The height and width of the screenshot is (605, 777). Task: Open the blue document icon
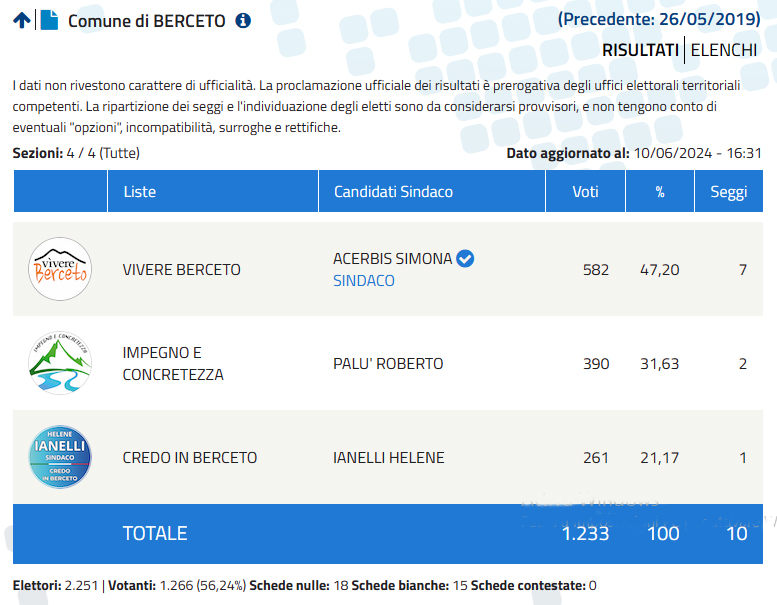tap(49, 20)
